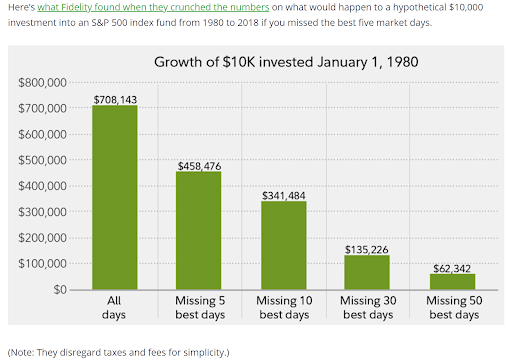Click the Missing 50 best days caption
Viewport: 512px width, 361px height.
[x=454, y=307]
